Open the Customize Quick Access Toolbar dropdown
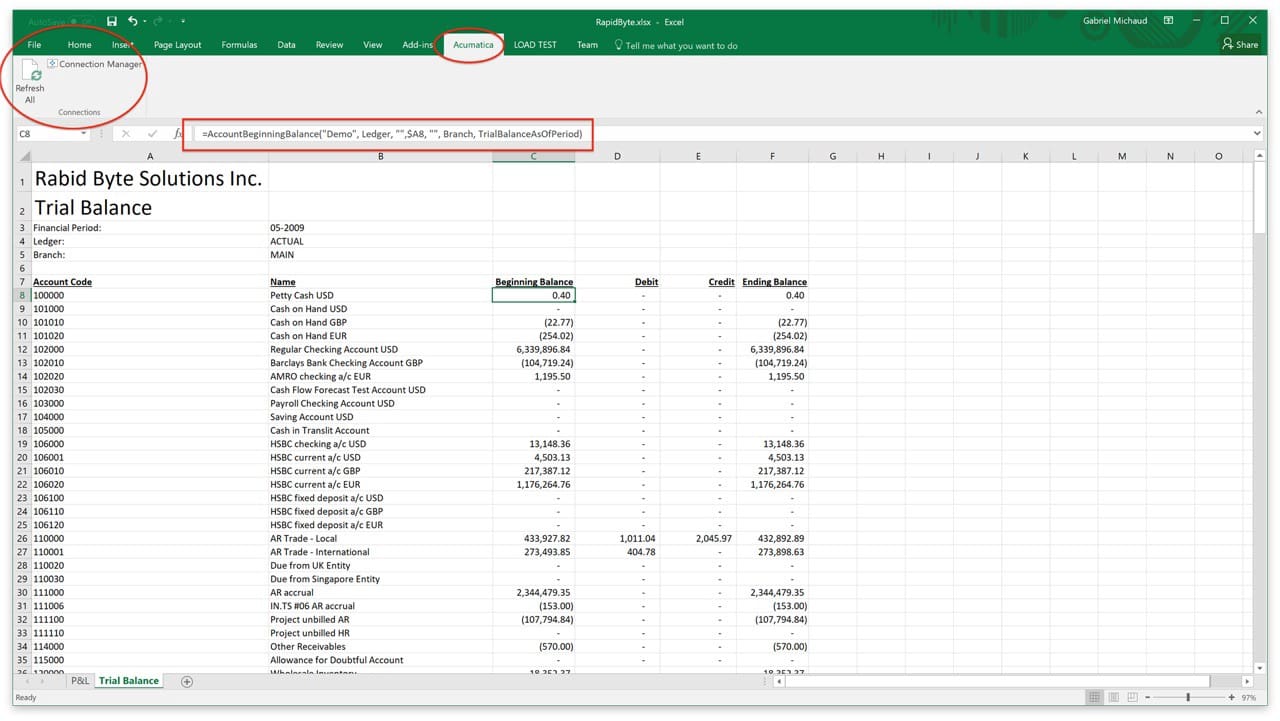Screen dimensions: 1280x721 coord(183,21)
